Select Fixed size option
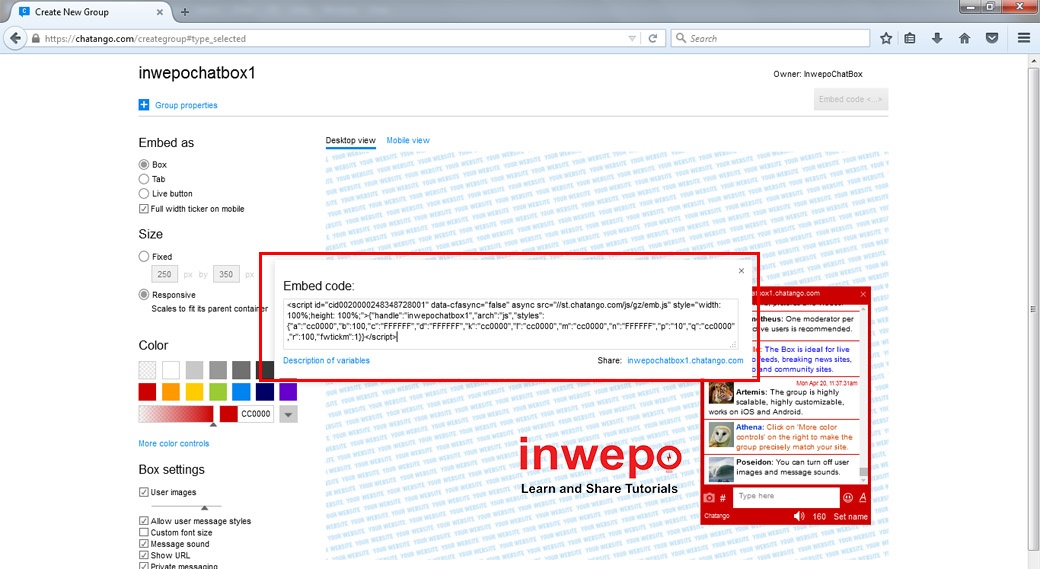 pyautogui.click(x=144, y=256)
